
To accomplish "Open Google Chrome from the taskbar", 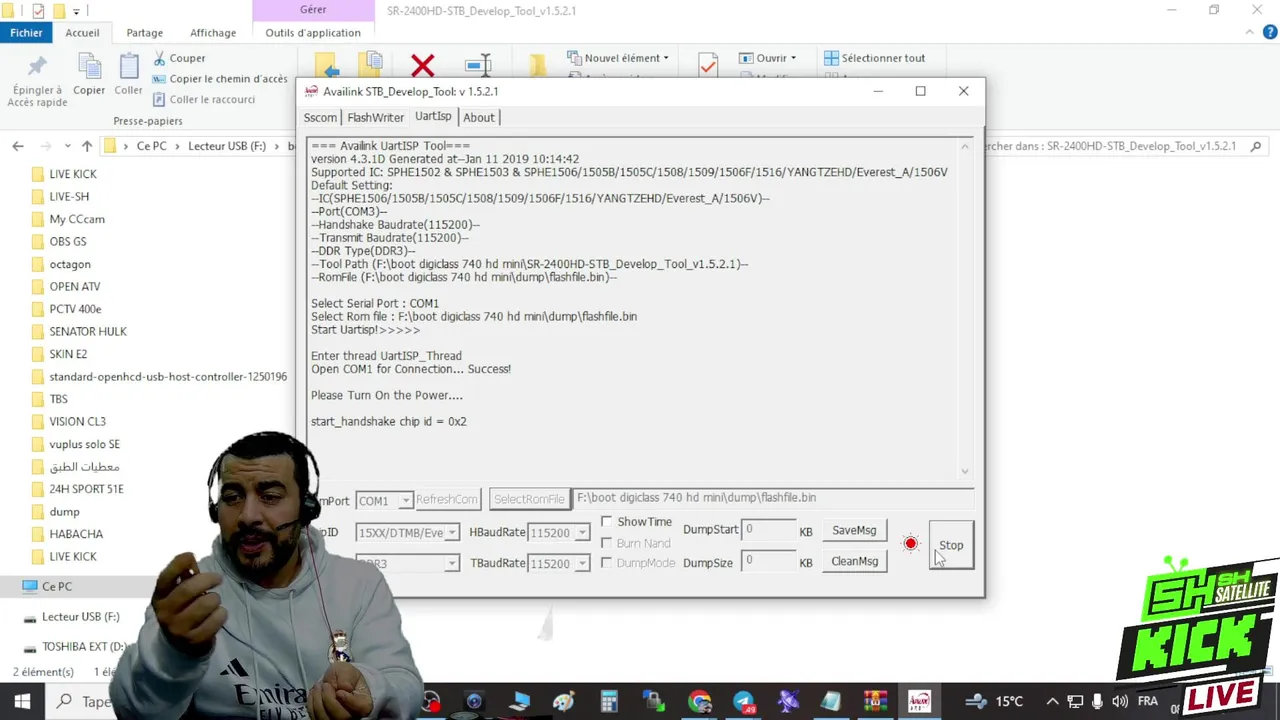I will 699,701.
